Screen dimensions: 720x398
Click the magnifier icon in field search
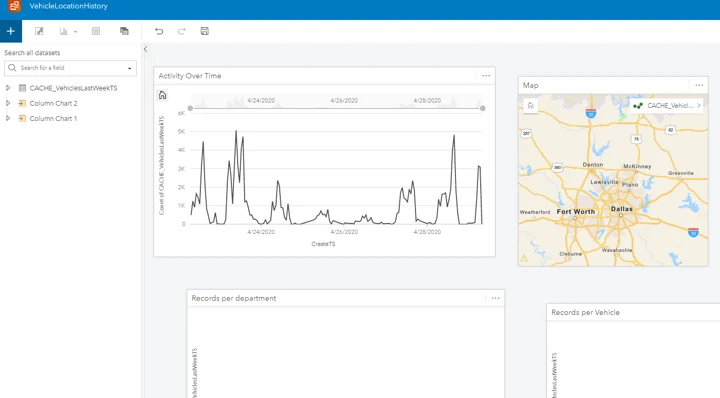pyautogui.click(x=12, y=67)
